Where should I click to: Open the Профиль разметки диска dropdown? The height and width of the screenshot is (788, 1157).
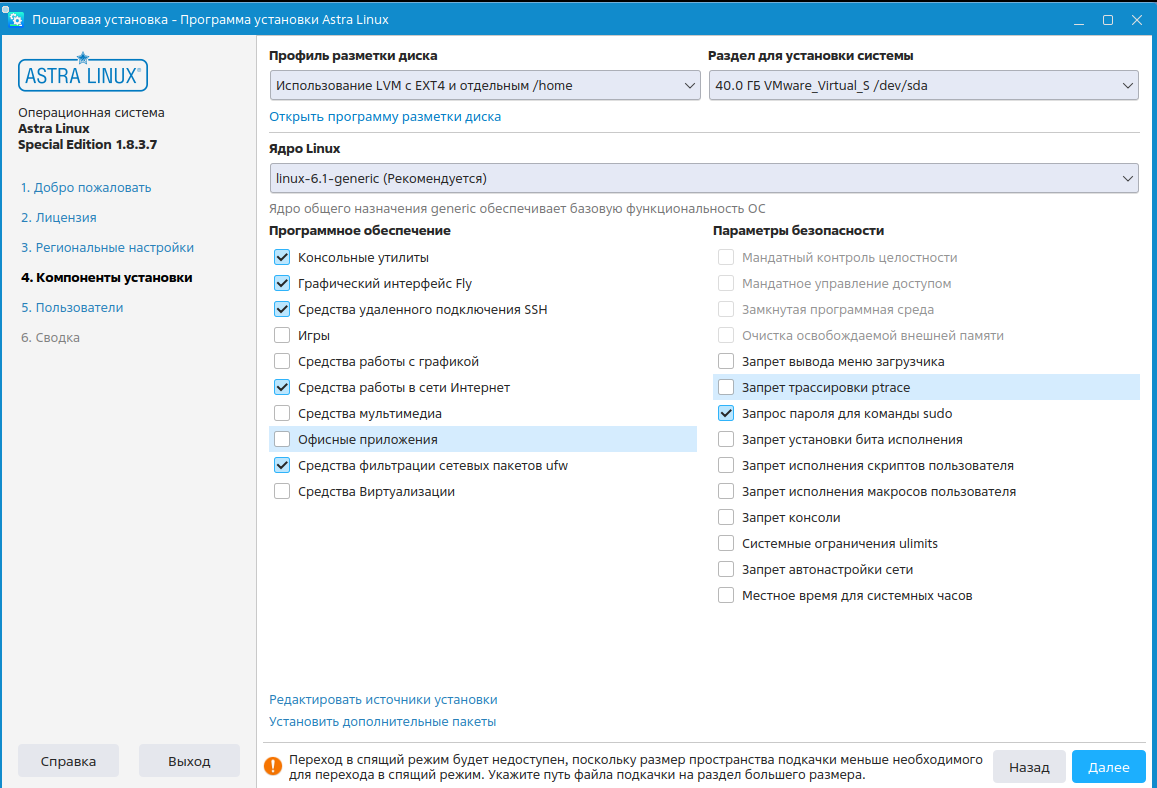pyautogui.click(x=485, y=86)
